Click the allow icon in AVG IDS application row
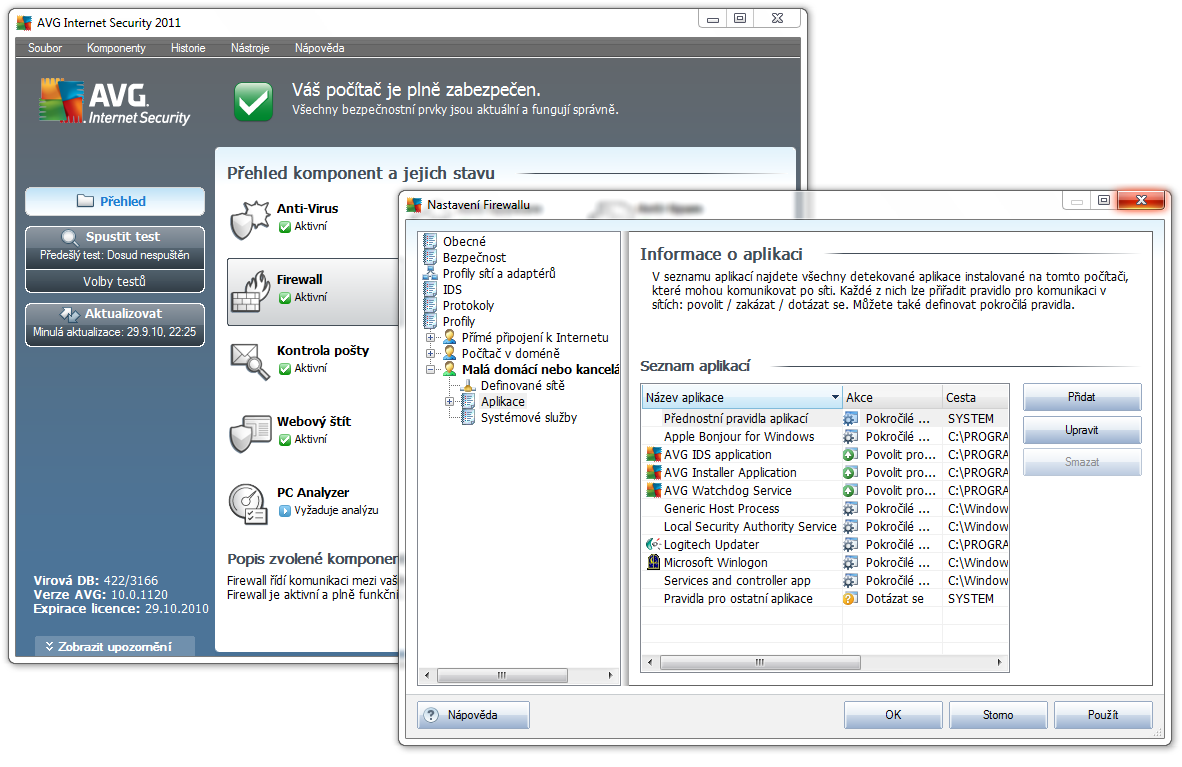1182x767 pixels. coord(850,455)
